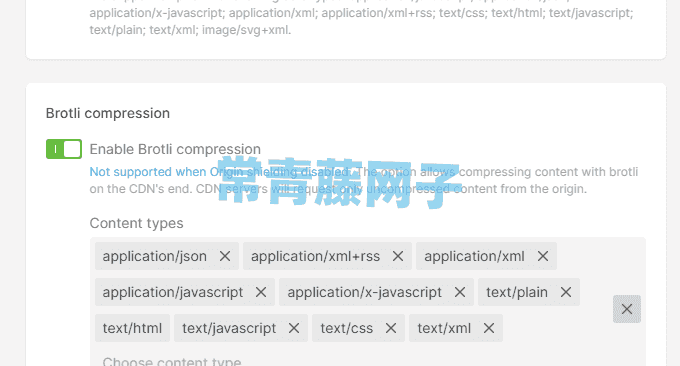
Task: Click the application/xml+rss tag label
Action: (x=315, y=256)
